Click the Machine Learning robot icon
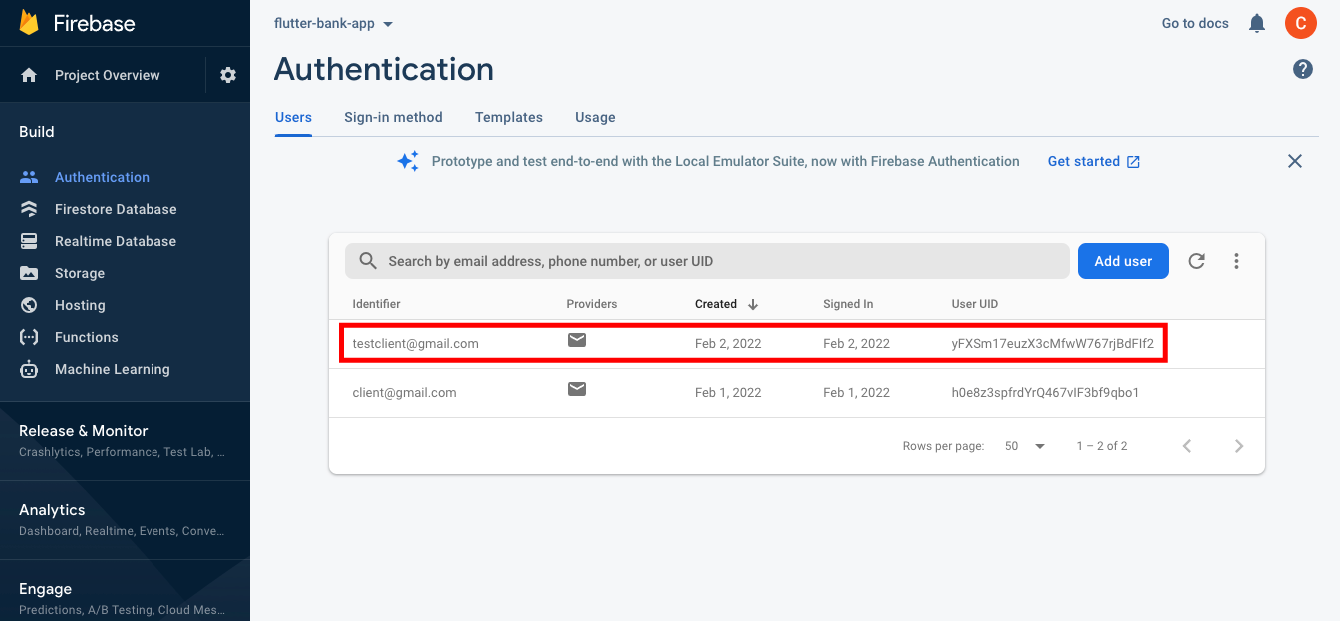 [x=29, y=369]
